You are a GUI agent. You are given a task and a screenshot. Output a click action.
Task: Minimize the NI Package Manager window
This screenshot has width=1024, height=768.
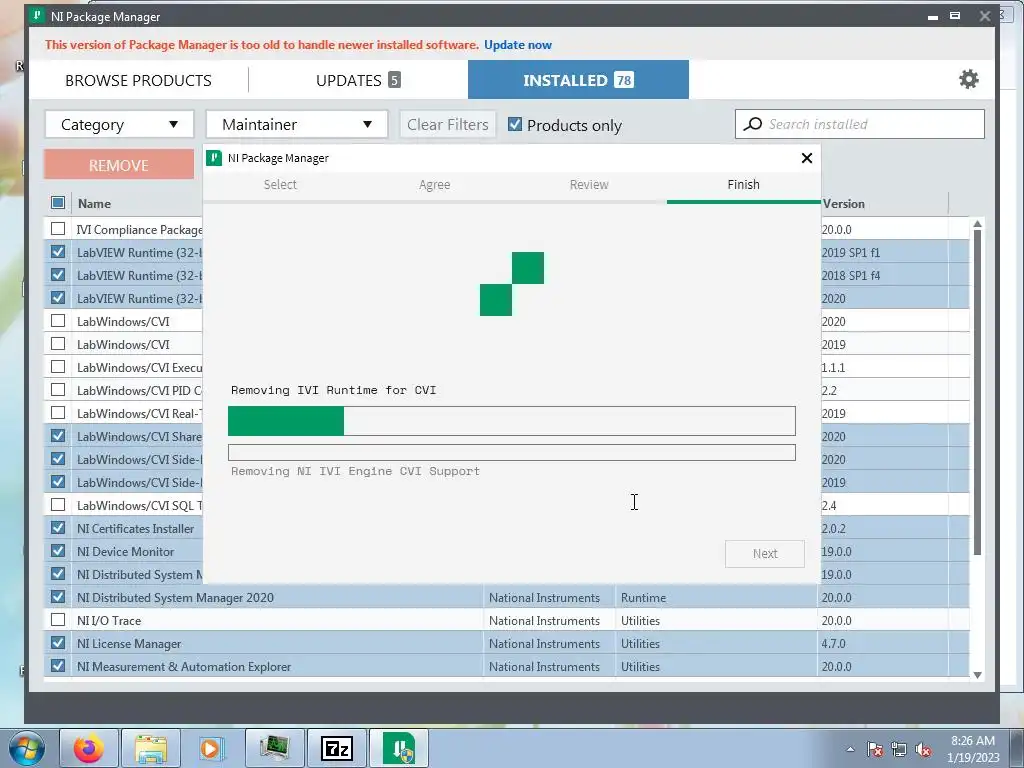tap(933, 16)
